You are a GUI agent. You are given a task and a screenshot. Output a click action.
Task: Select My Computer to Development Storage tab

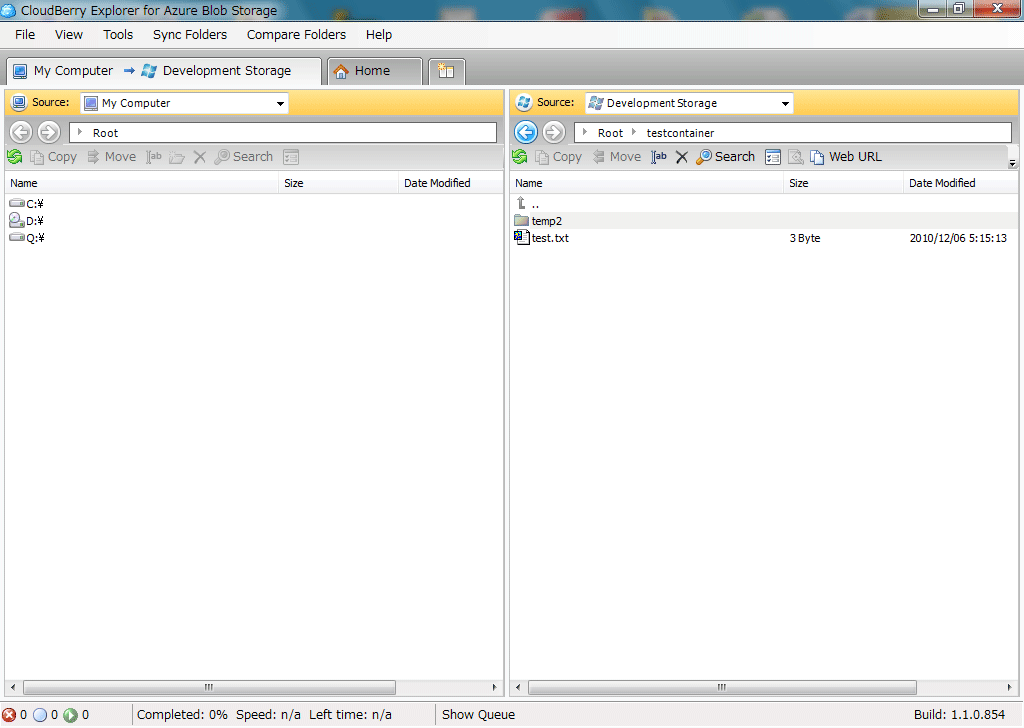pos(163,71)
